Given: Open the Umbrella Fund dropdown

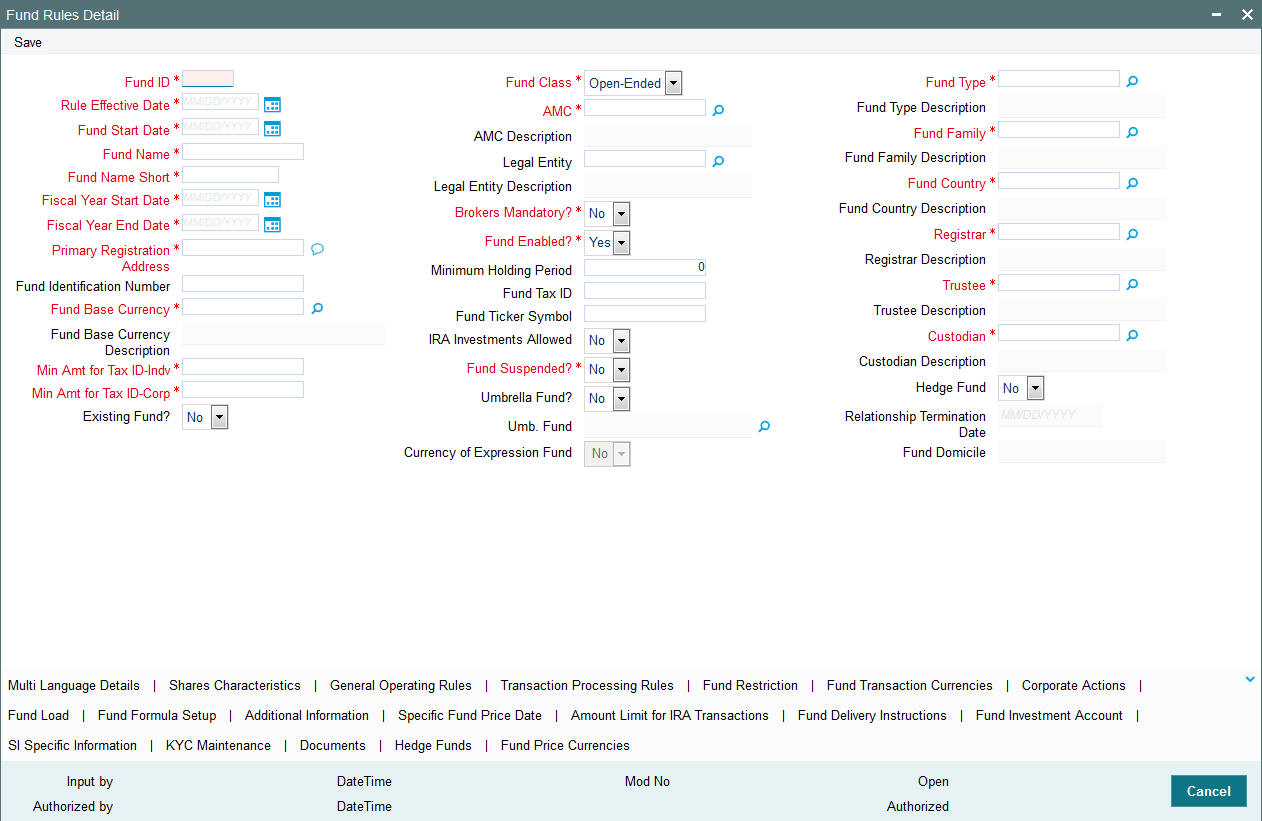Looking at the screenshot, I should click(607, 398).
